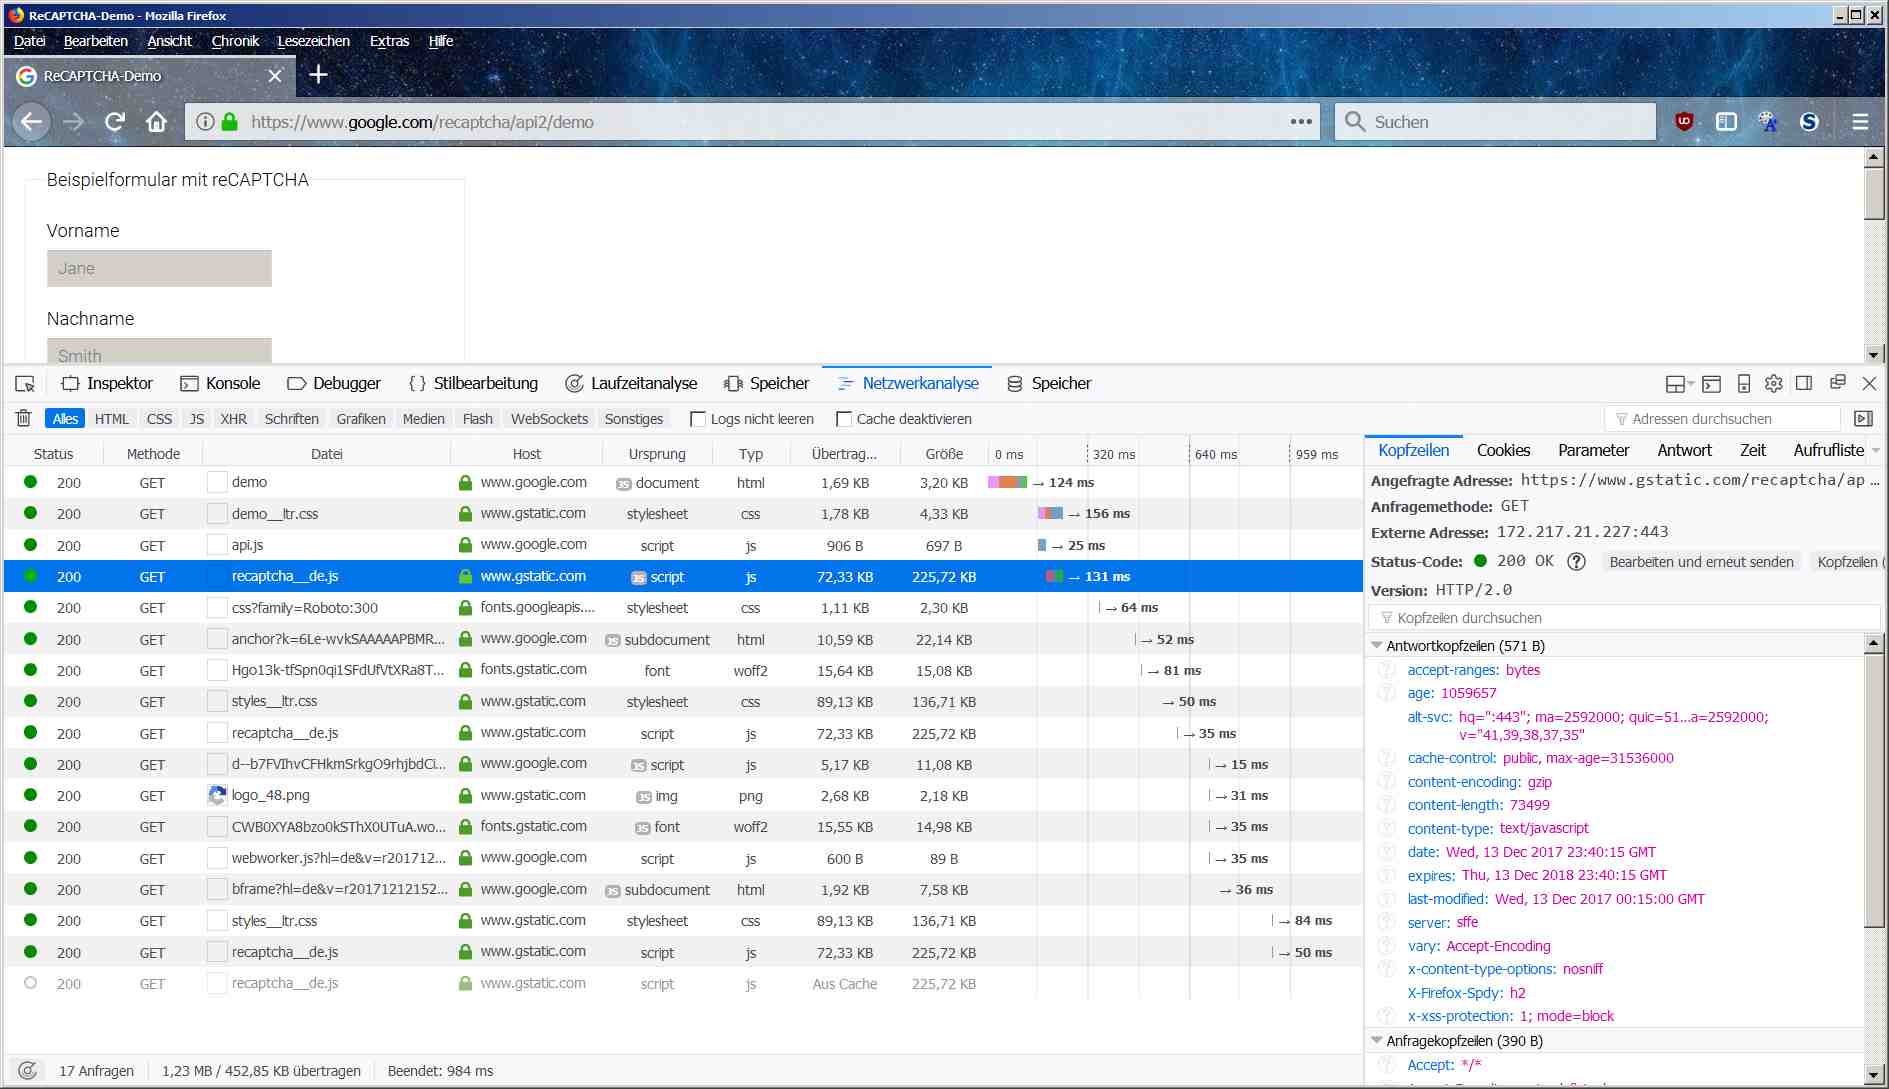Collapse the Antwortkopfzeilen section
The height and width of the screenshot is (1089, 1889).
point(1377,646)
